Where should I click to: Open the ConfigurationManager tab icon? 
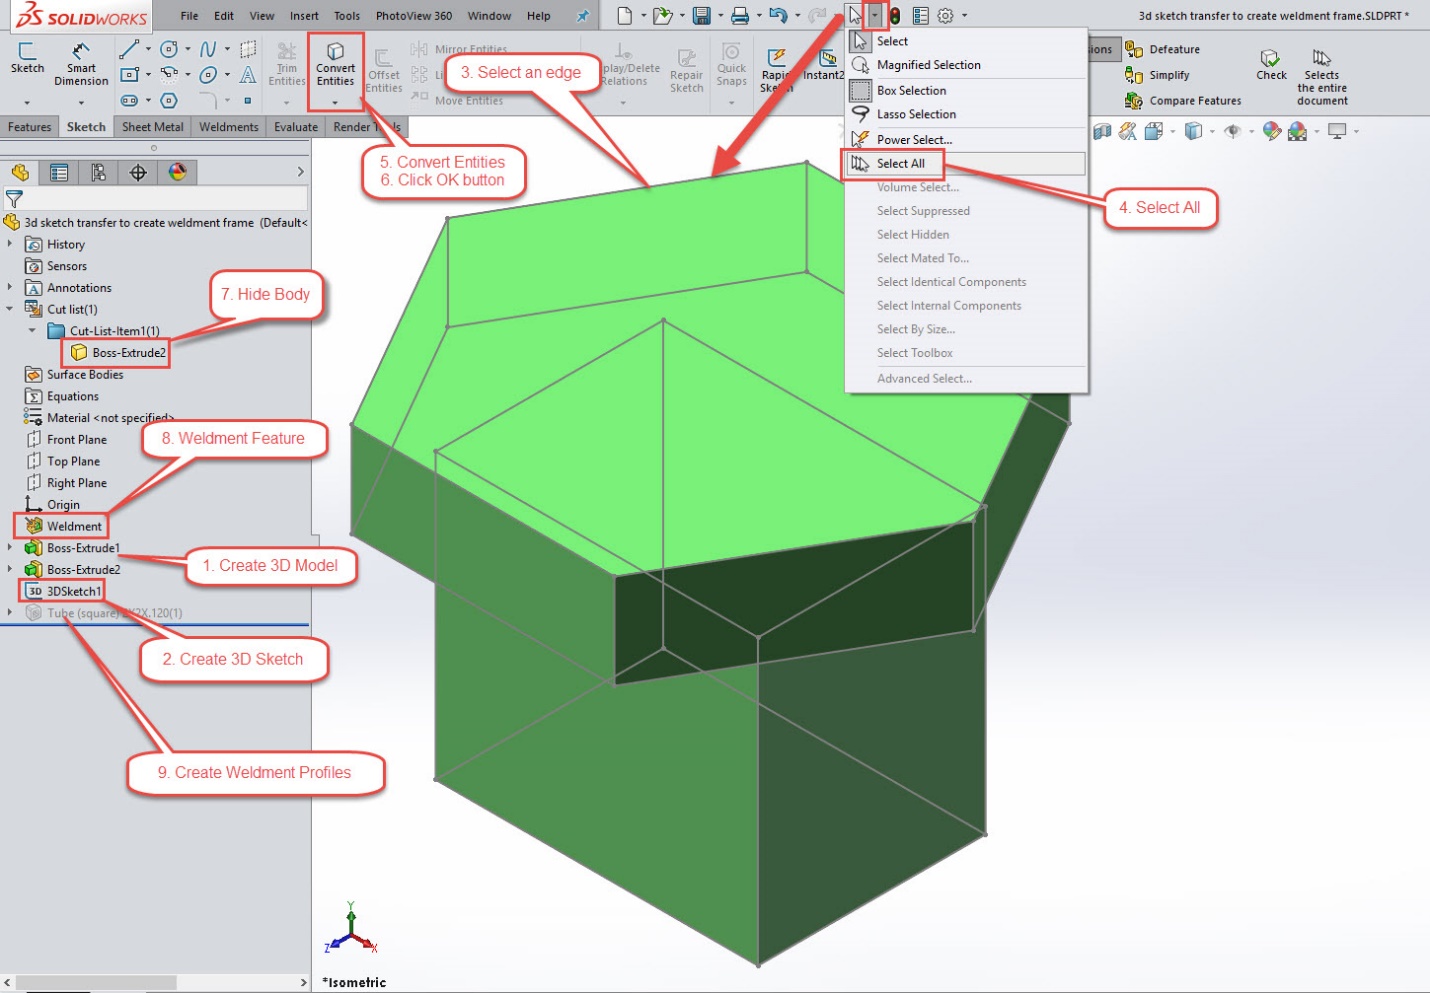pyautogui.click(x=98, y=173)
